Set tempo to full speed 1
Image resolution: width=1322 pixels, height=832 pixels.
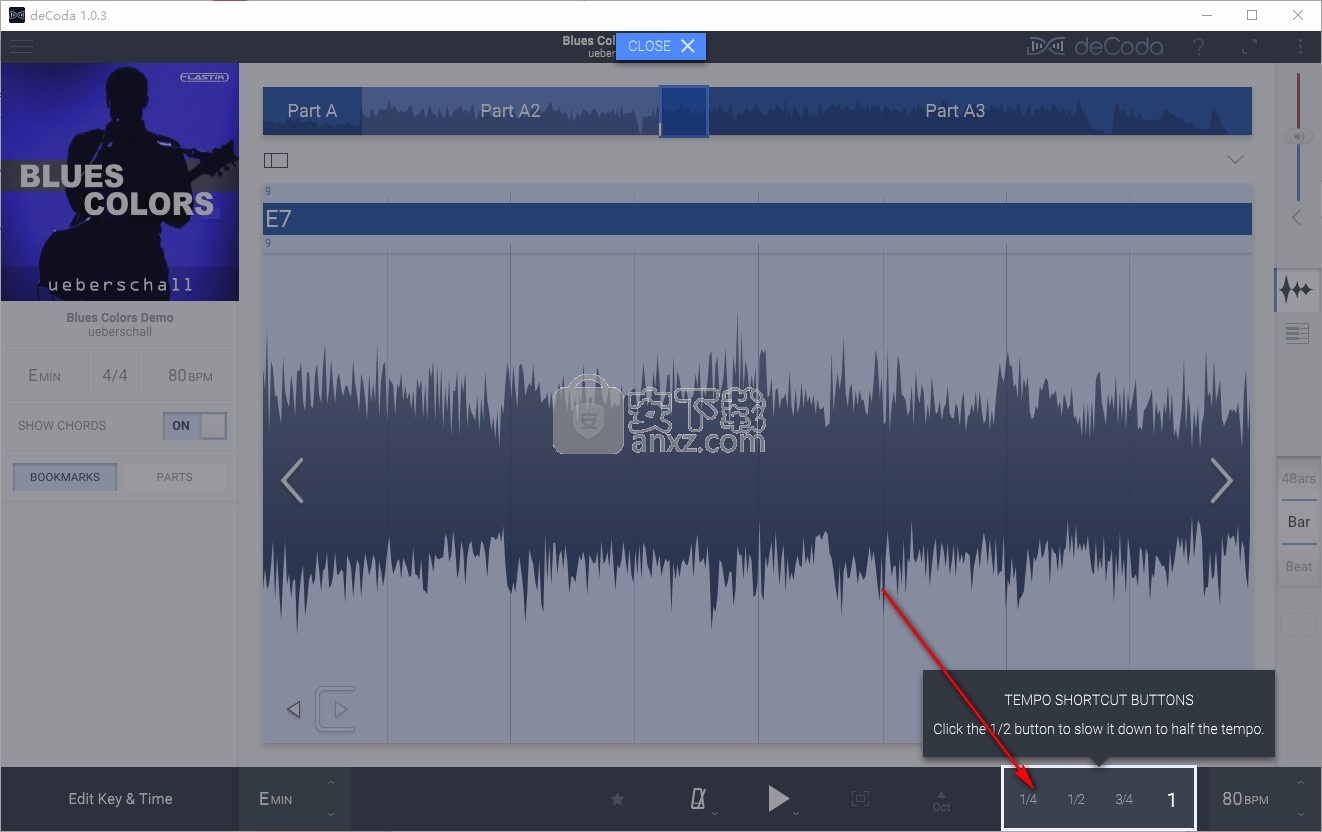coord(1172,799)
